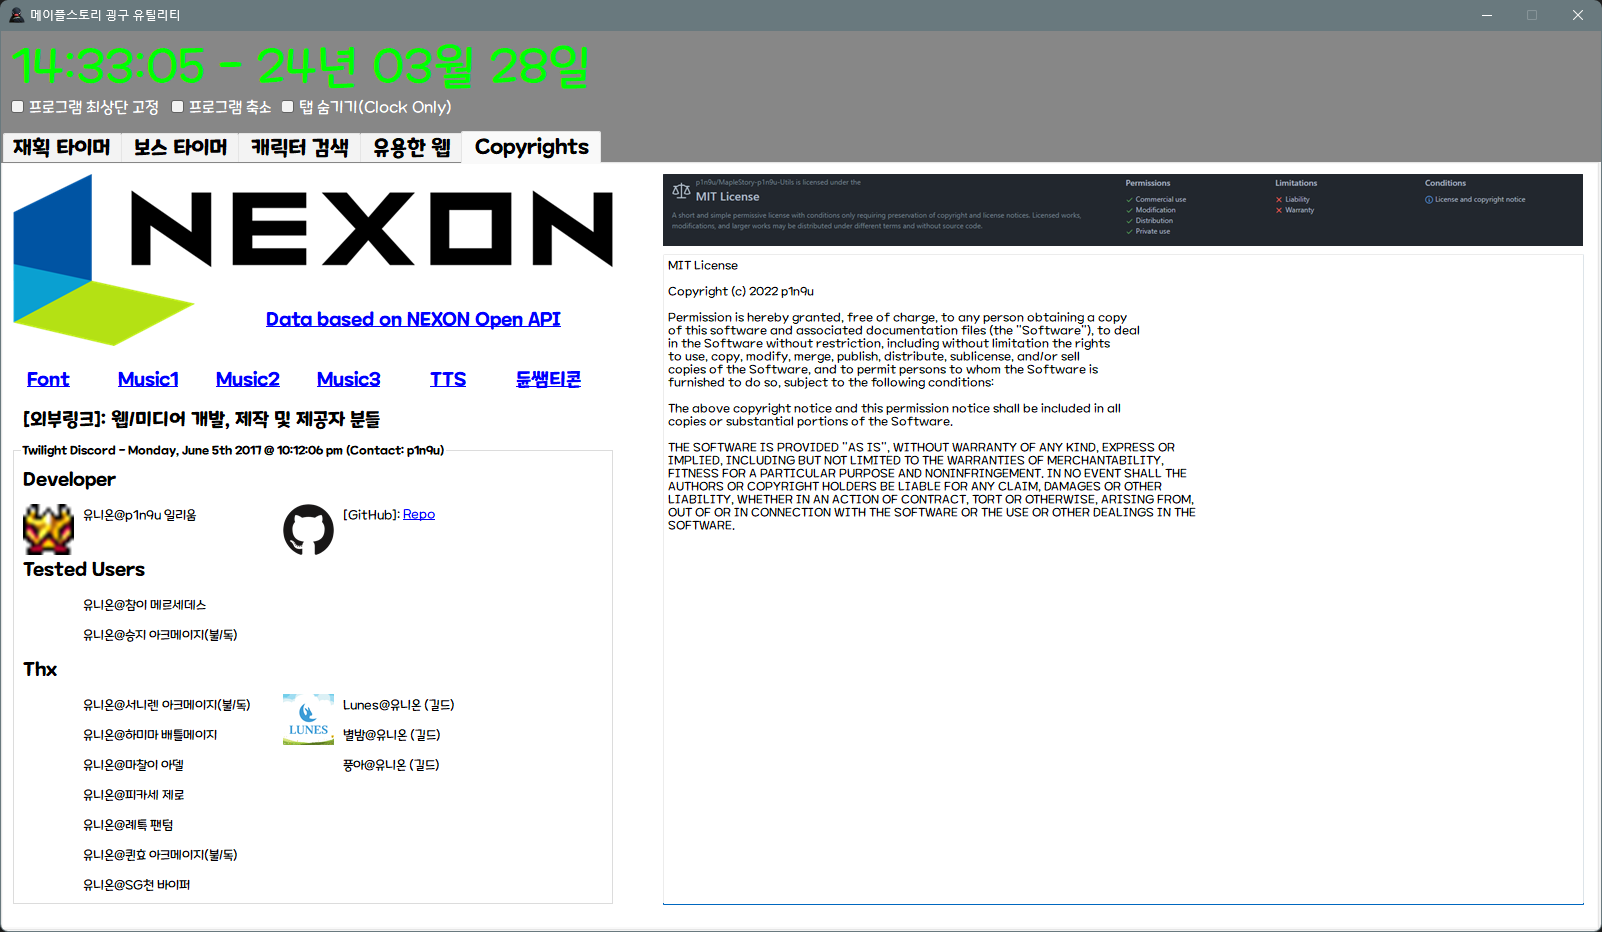Open the GitHub Repo link
The height and width of the screenshot is (932, 1602).
(x=419, y=514)
